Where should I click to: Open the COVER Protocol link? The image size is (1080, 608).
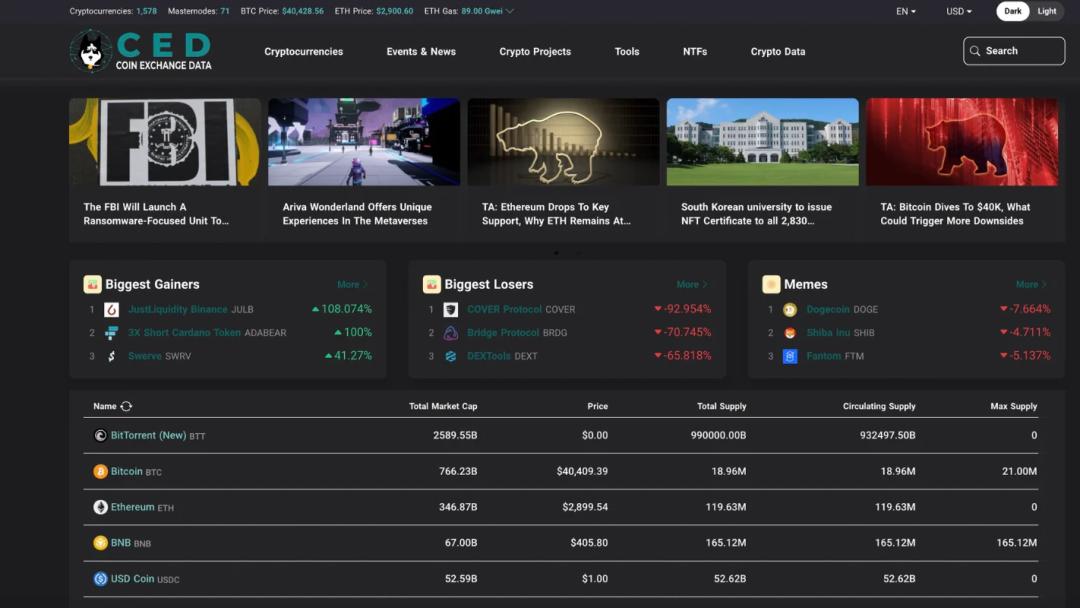coord(504,310)
